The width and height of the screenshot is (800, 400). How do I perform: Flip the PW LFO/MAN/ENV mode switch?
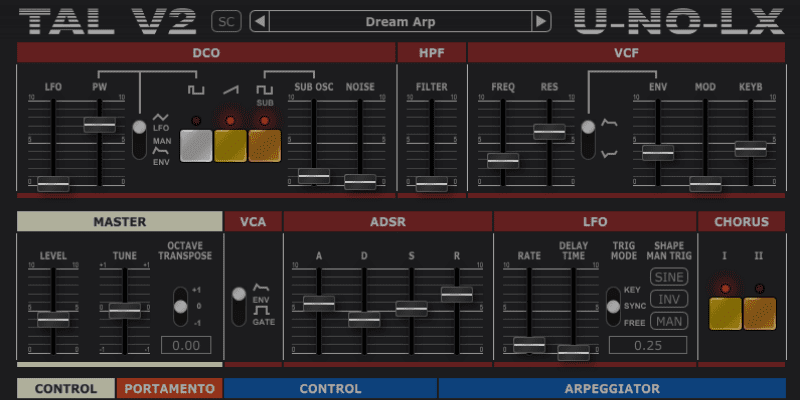pos(139,139)
